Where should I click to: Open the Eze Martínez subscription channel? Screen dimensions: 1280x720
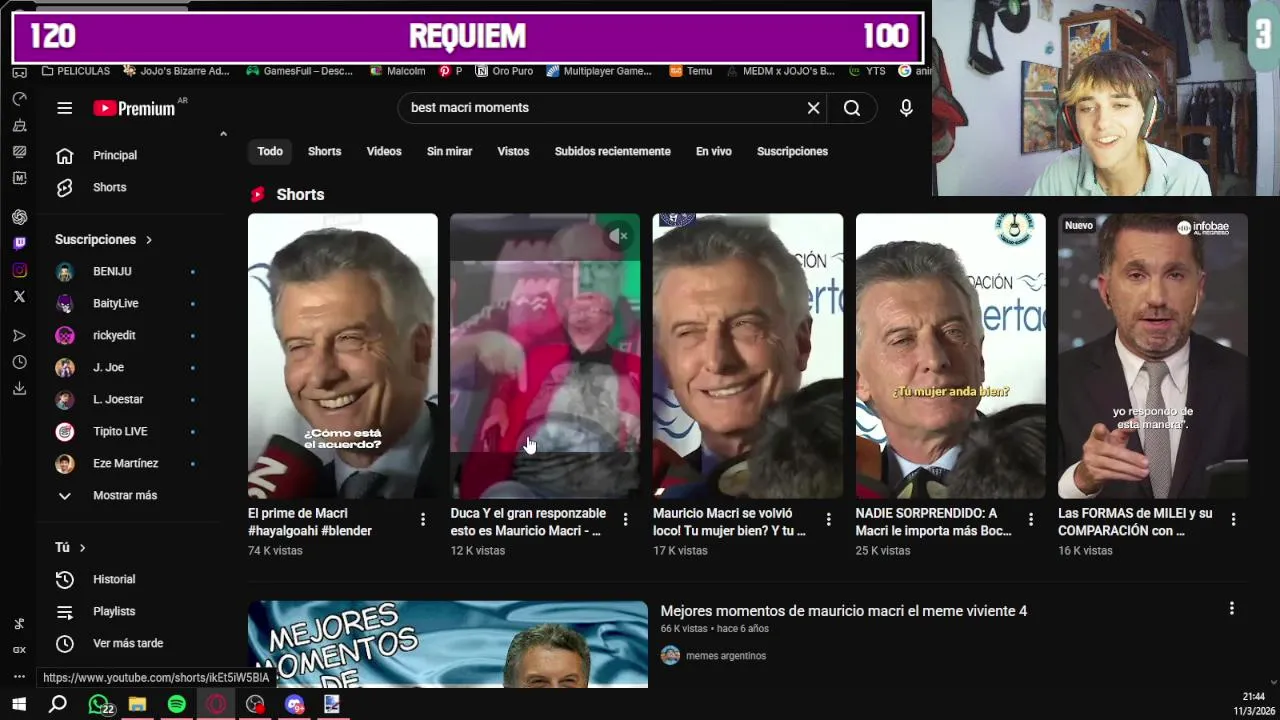click(x=130, y=463)
